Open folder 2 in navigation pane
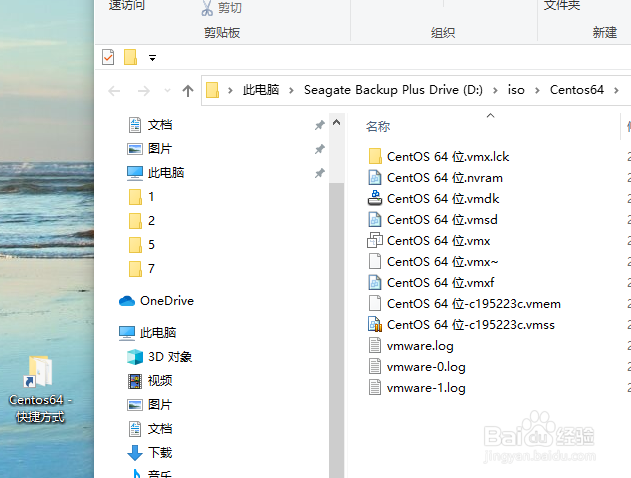Image resolution: width=631 pixels, height=478 pixels. [x=142, y=221]
